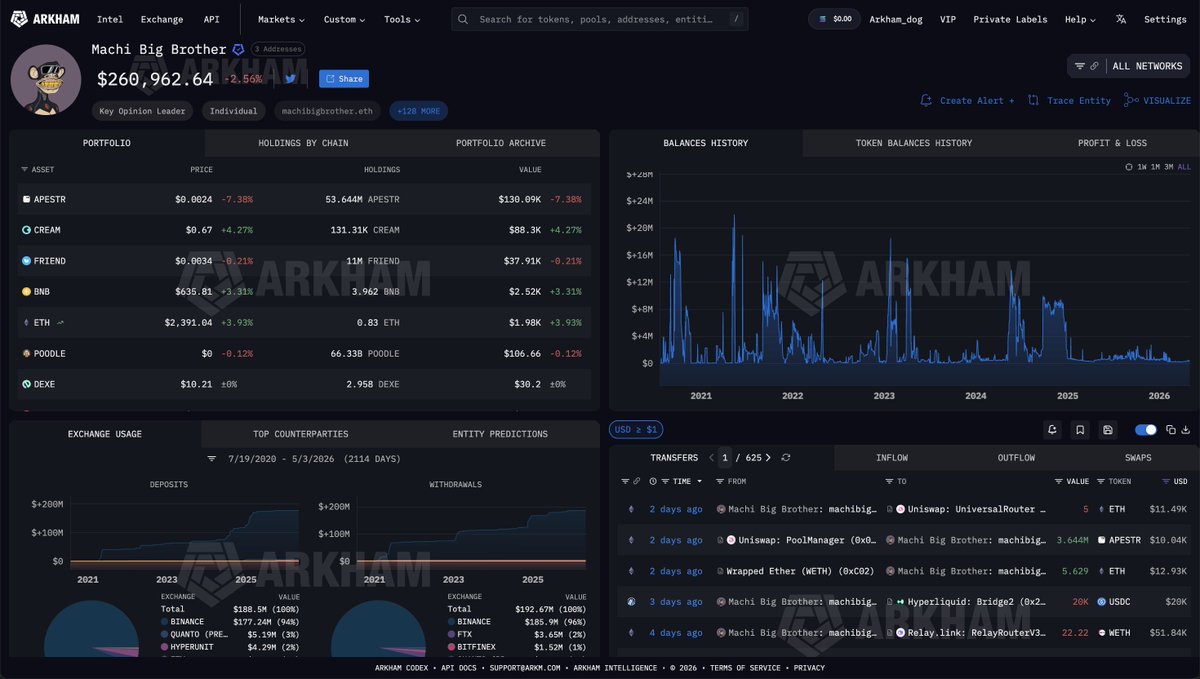The height and width of the screenshot is (679, 1200).
Task: Switch to the HOLDINGS BY CHAIN tab
Action: pyautogui.click(x=303, y=143)
